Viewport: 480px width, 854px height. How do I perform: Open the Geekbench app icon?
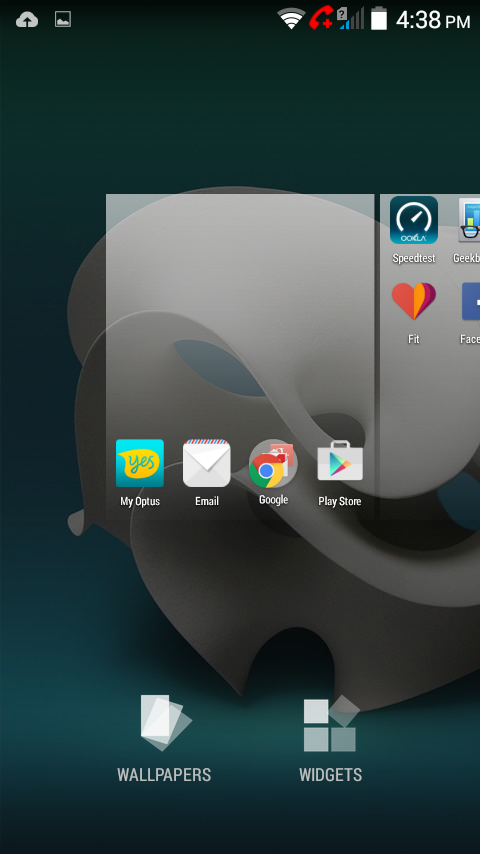469,219
